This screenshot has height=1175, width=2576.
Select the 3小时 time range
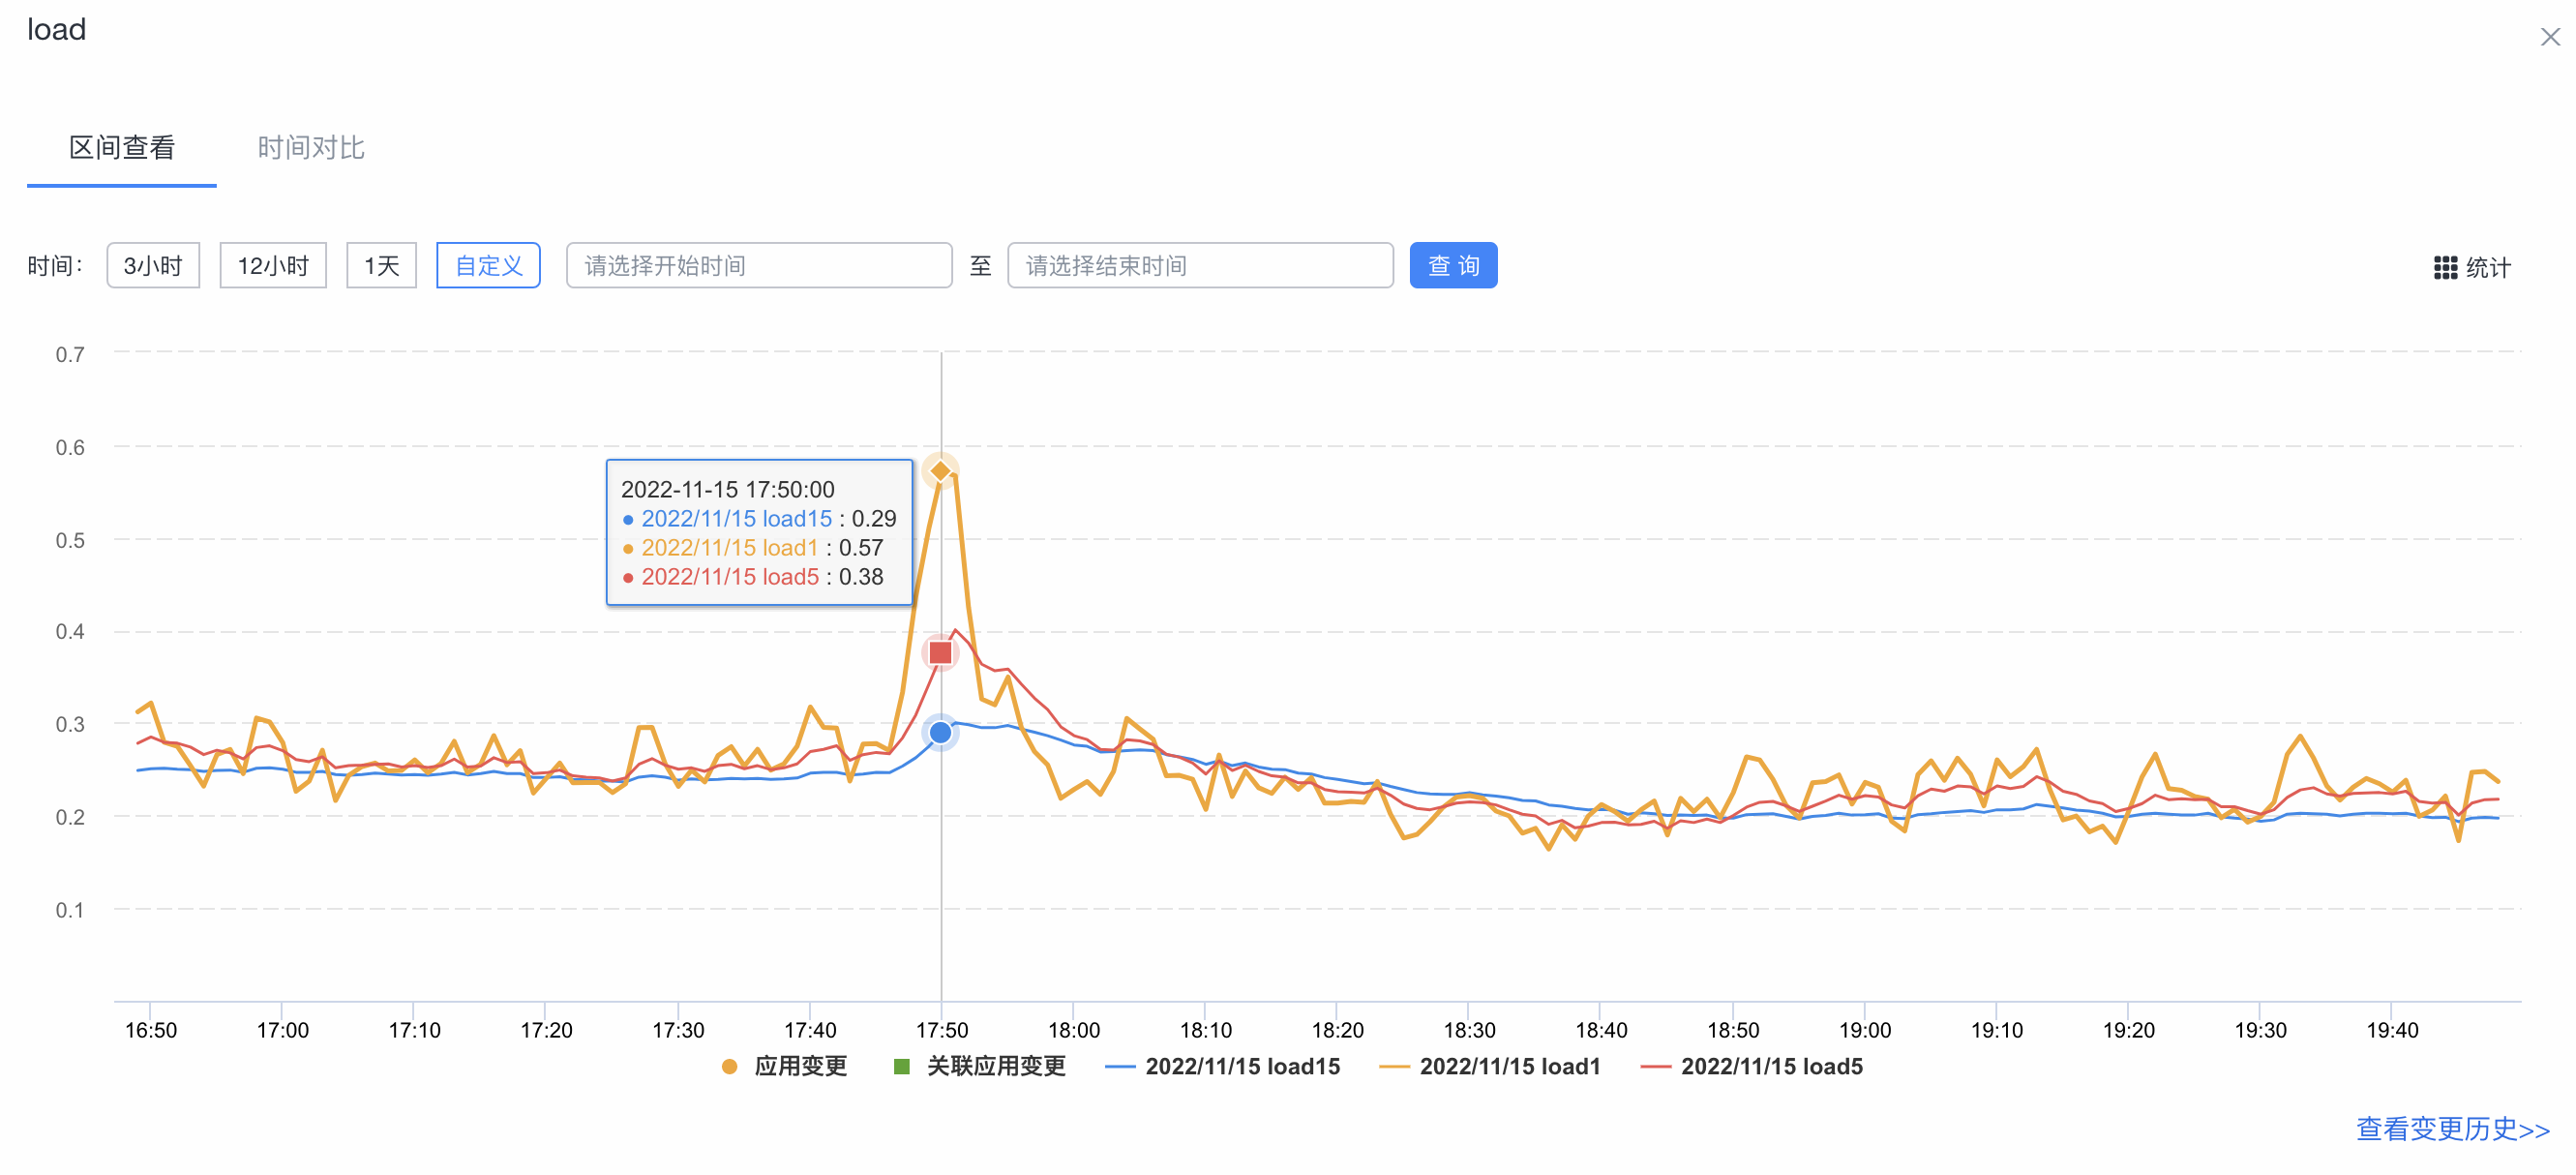click(153, 266)
